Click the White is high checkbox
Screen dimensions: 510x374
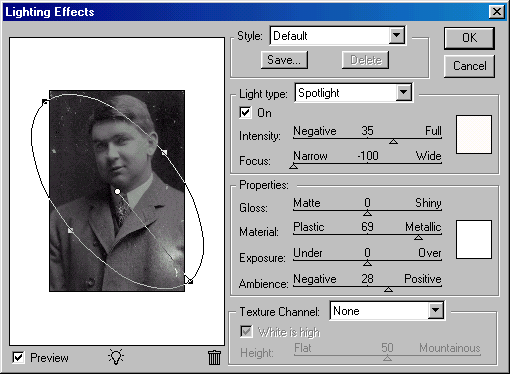pyautogui.click(x=246, y=332)
